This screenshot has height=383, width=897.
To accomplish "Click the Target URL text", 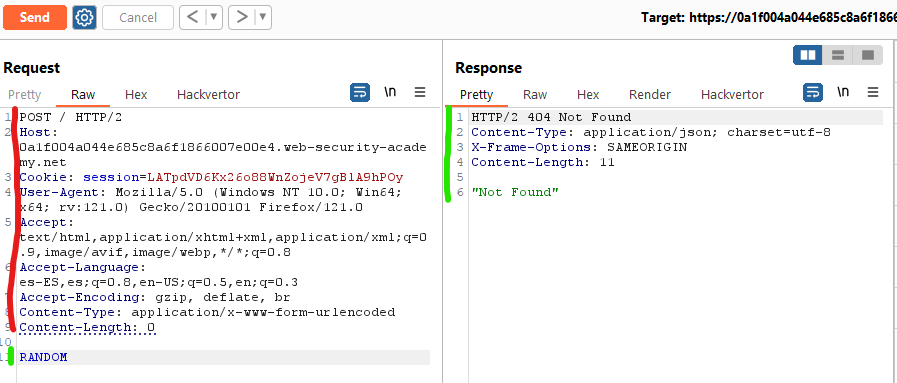I will click(768, 18).
